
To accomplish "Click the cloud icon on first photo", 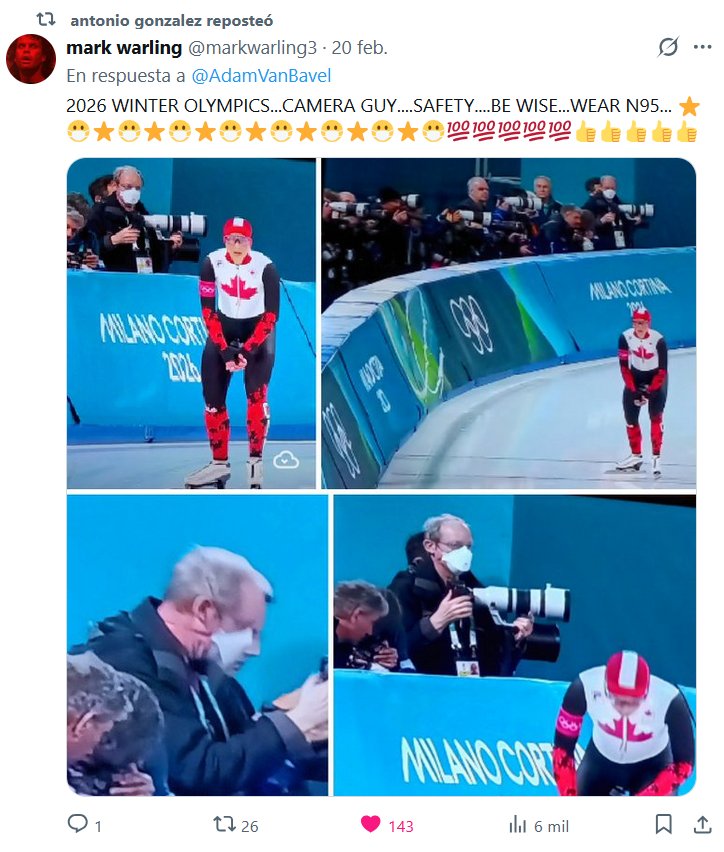I will (x=286, y=460).
